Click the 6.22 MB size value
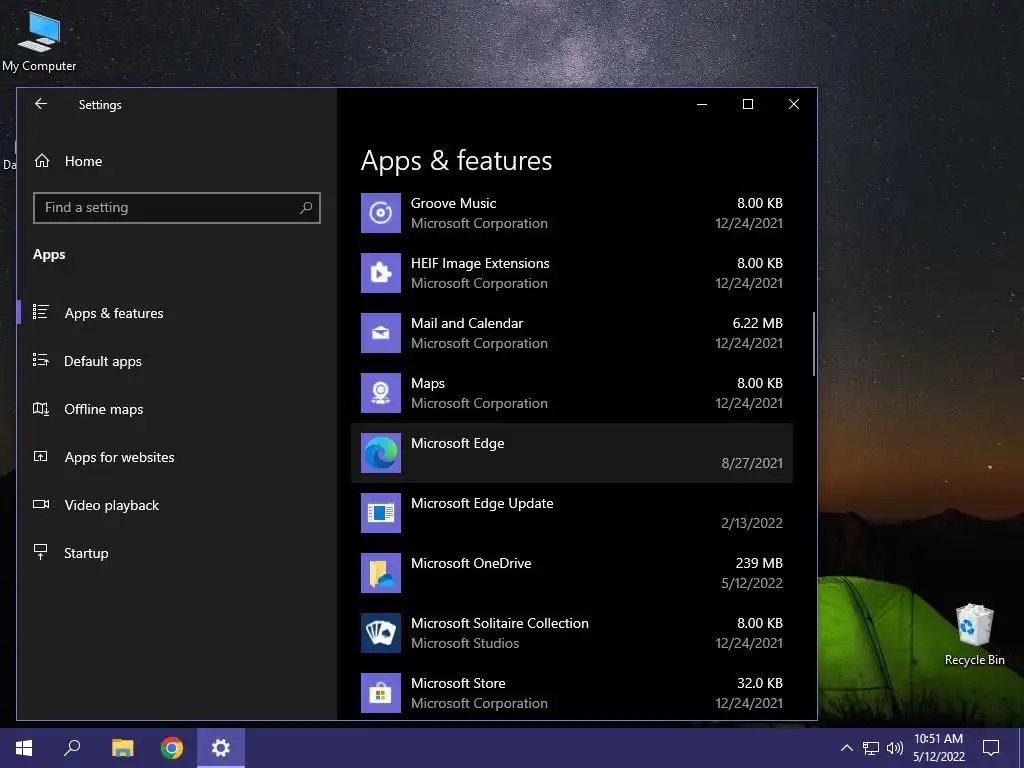Image resolution: width=1024 pixels, height=768 pixels. 758,323
